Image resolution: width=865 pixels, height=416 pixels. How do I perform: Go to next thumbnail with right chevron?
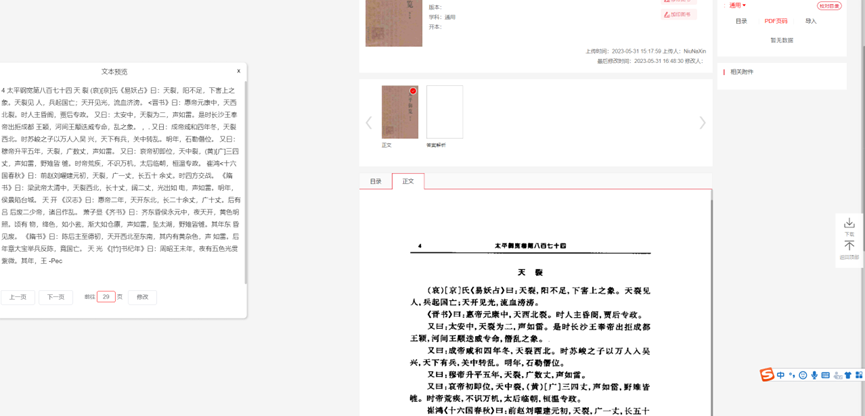[x=702, y=123]
